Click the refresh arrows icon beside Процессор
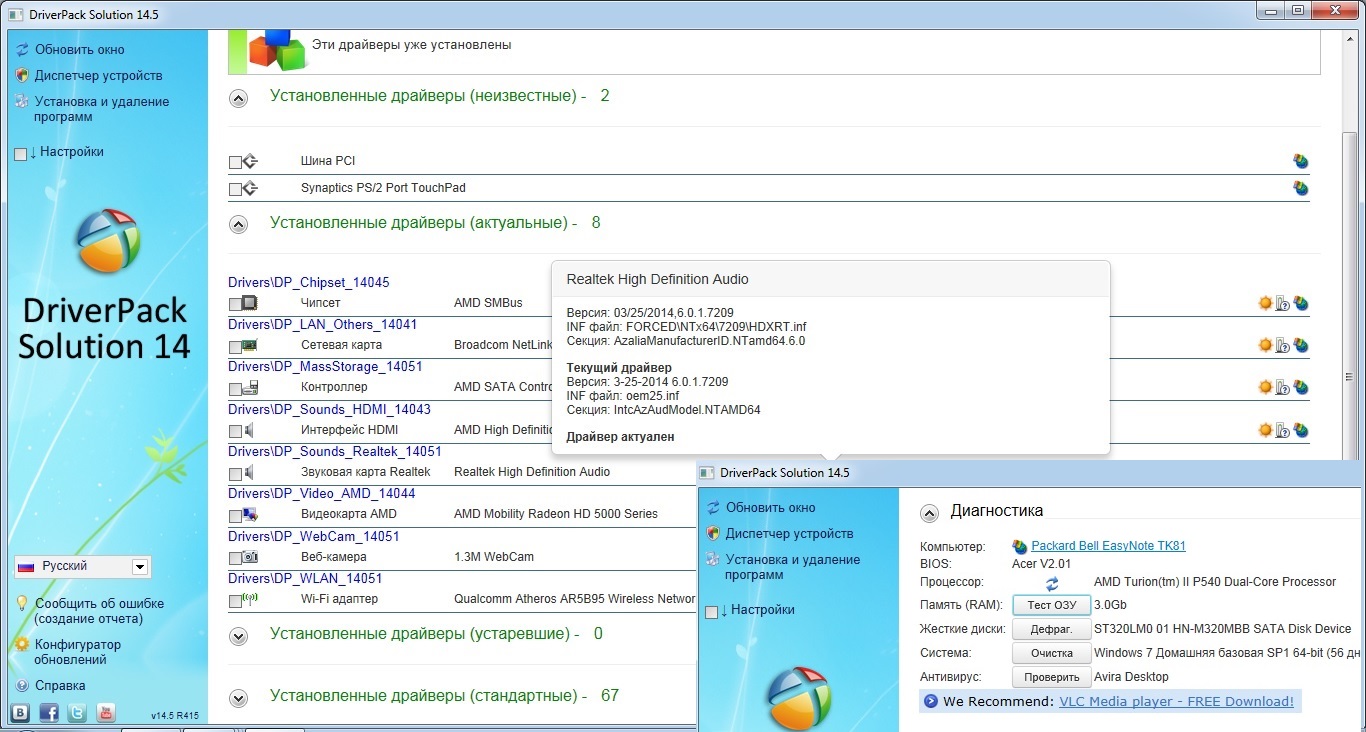 tap(1052, 583)
